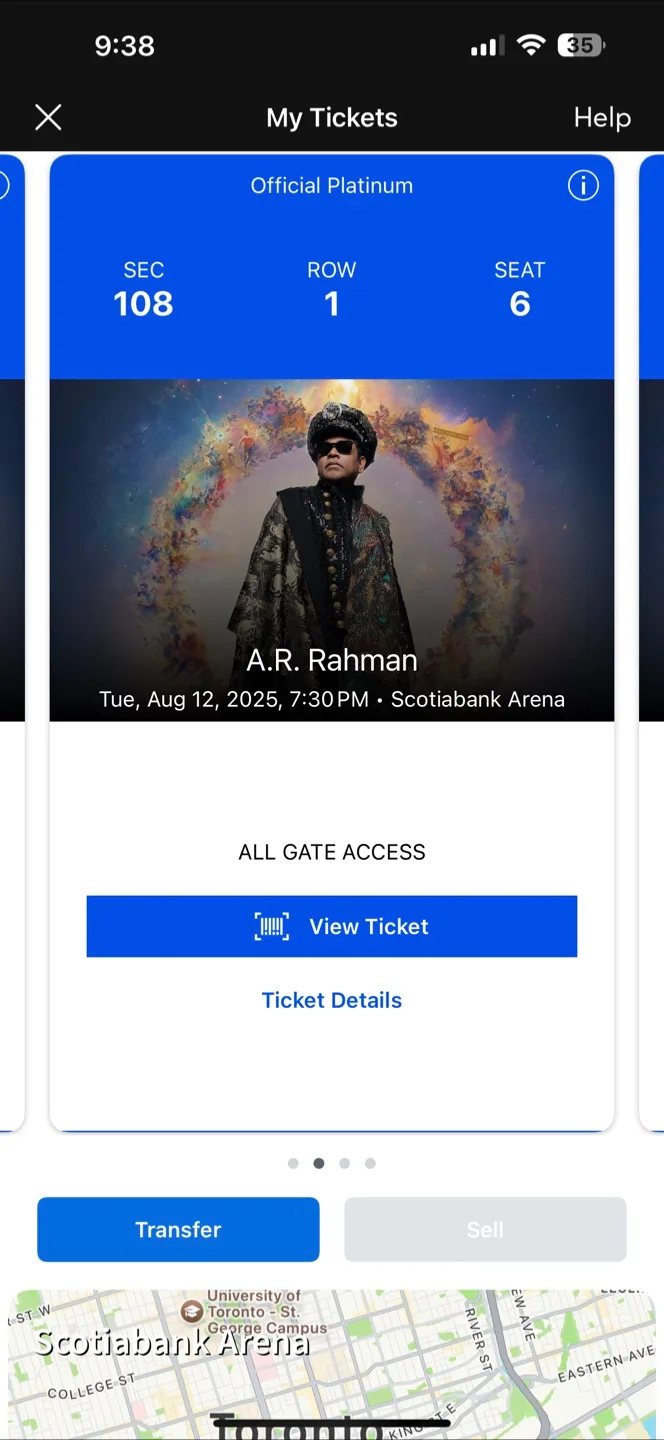
Task: Tap the barcode icon on View Ticket
Action: click(272, 927)
